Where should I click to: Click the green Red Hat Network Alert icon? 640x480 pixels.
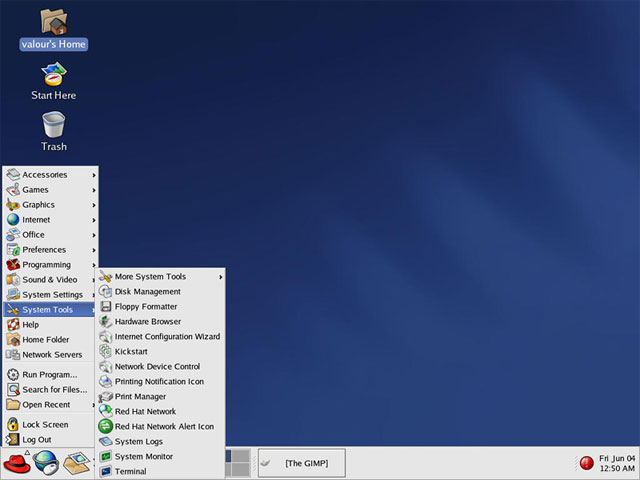[x=105, y=427]
